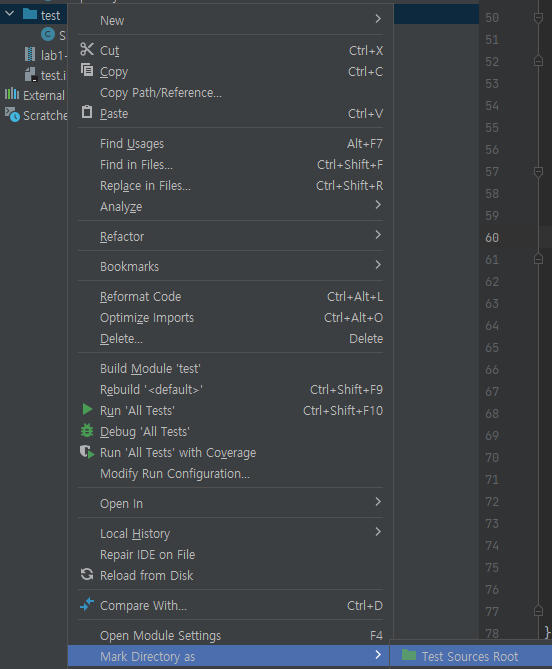Open Module Settings from menu
Image resolution: width=552 pixels, height=669 pixels.
point(160,636)
